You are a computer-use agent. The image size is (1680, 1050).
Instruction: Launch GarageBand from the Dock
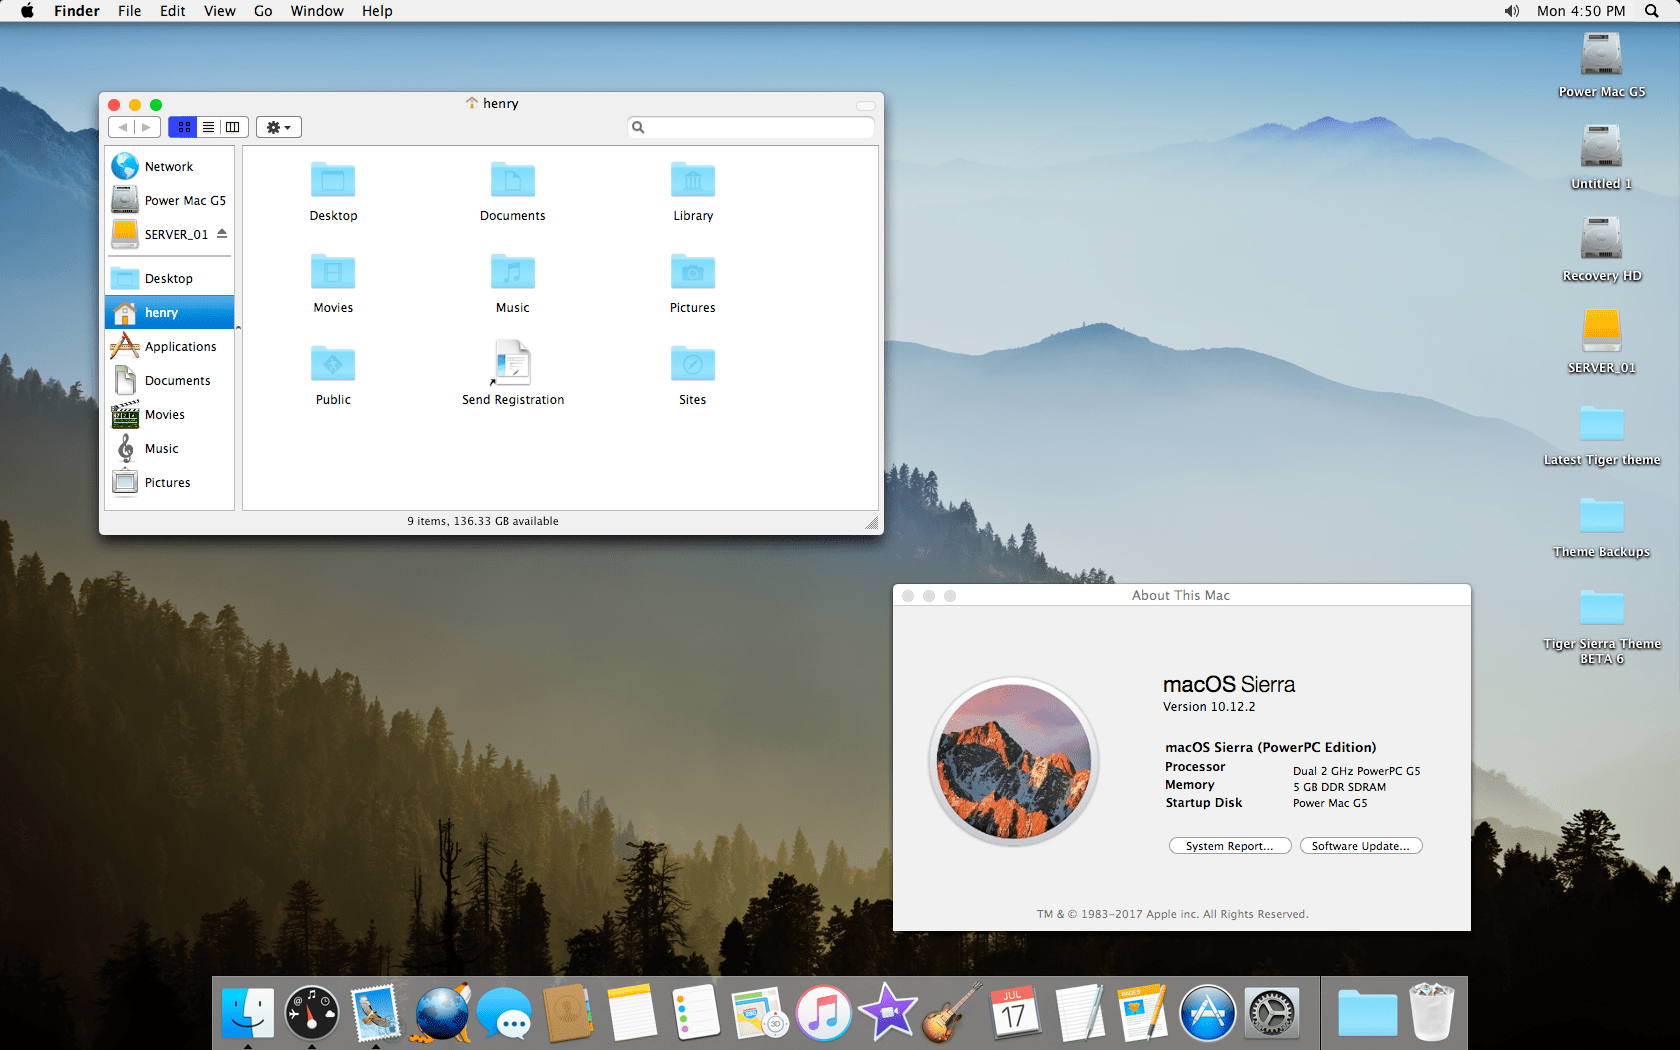point(951,1013)
